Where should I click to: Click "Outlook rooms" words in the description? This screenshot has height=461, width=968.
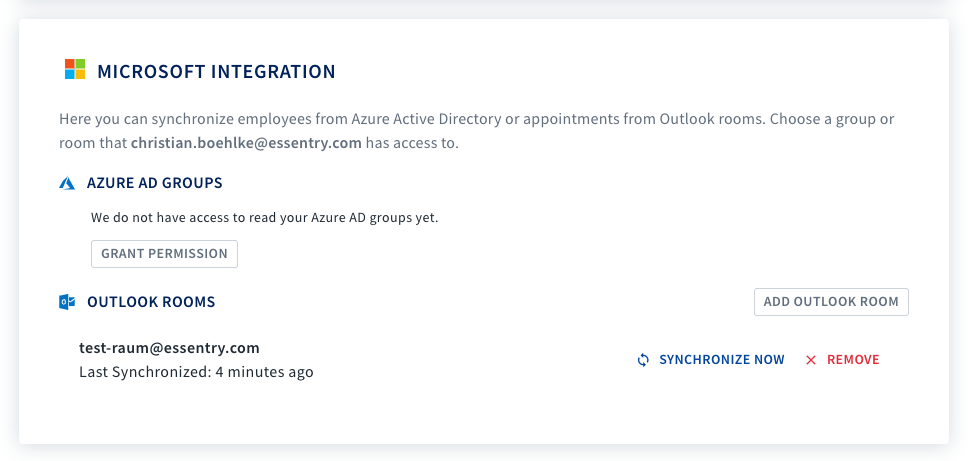(712, 118)
